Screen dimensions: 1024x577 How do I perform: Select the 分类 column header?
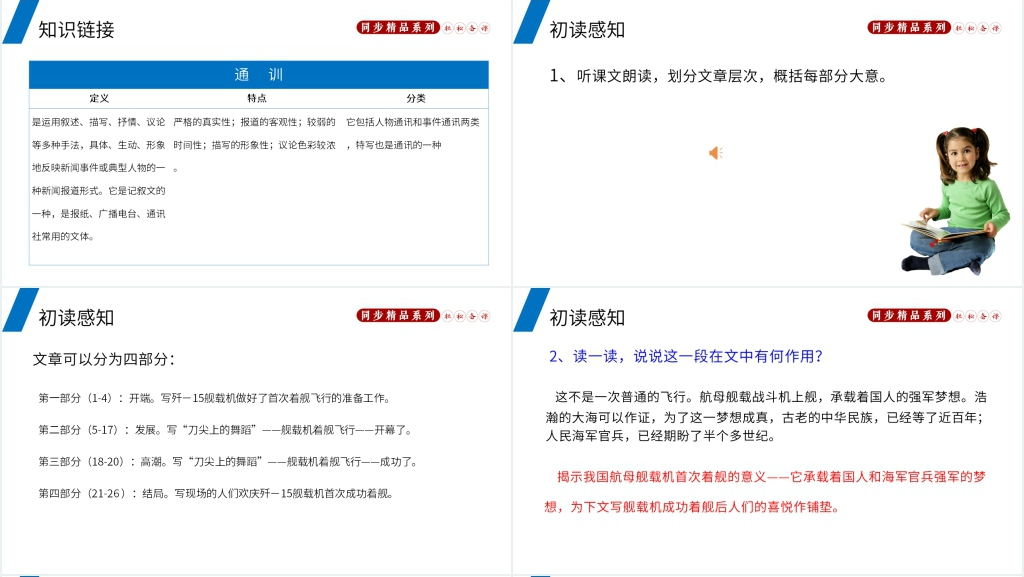coord(416,98)
